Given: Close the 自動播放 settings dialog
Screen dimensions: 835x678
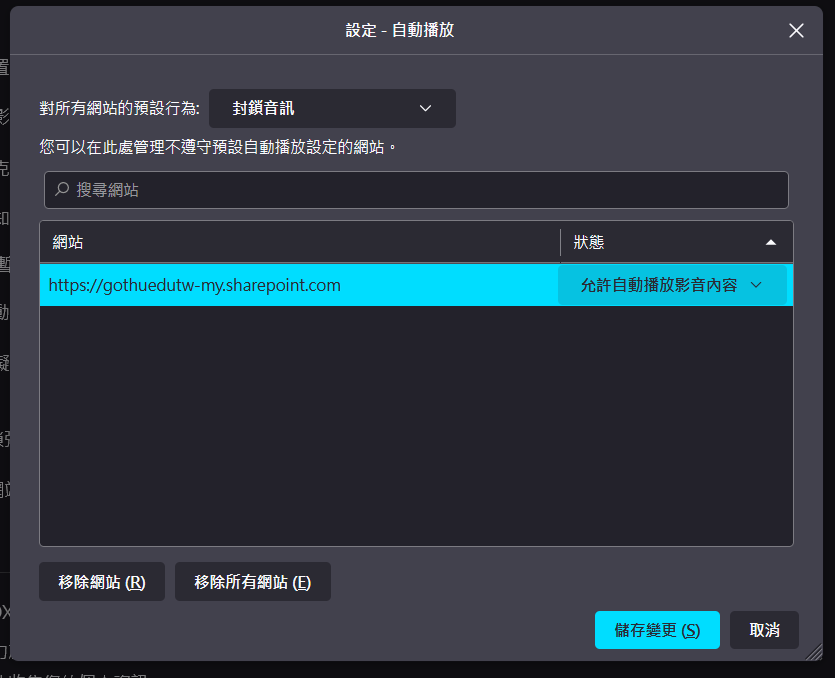Looking at the screenshot, I should pyautogui.click(x=796, y=30).
